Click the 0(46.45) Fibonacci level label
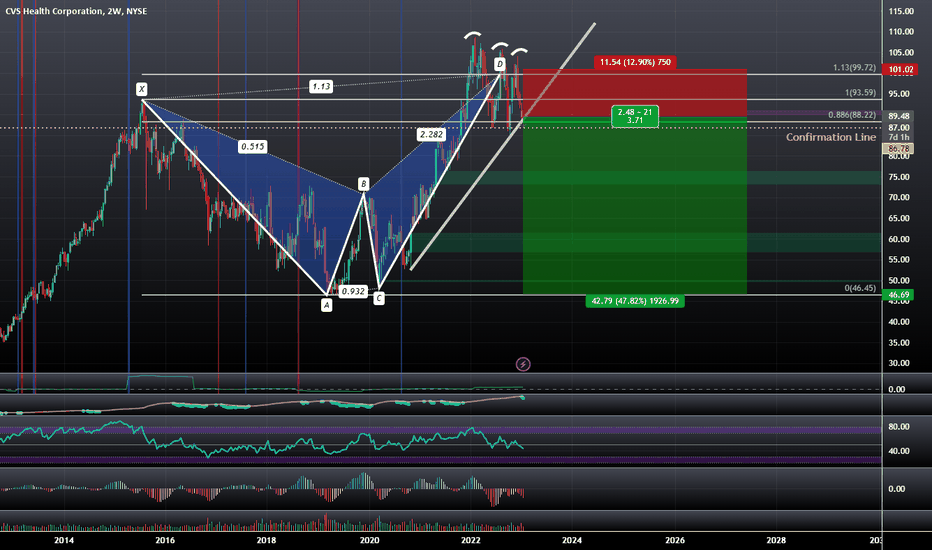This screenshot has height=550, width=932. click(860, 288)
